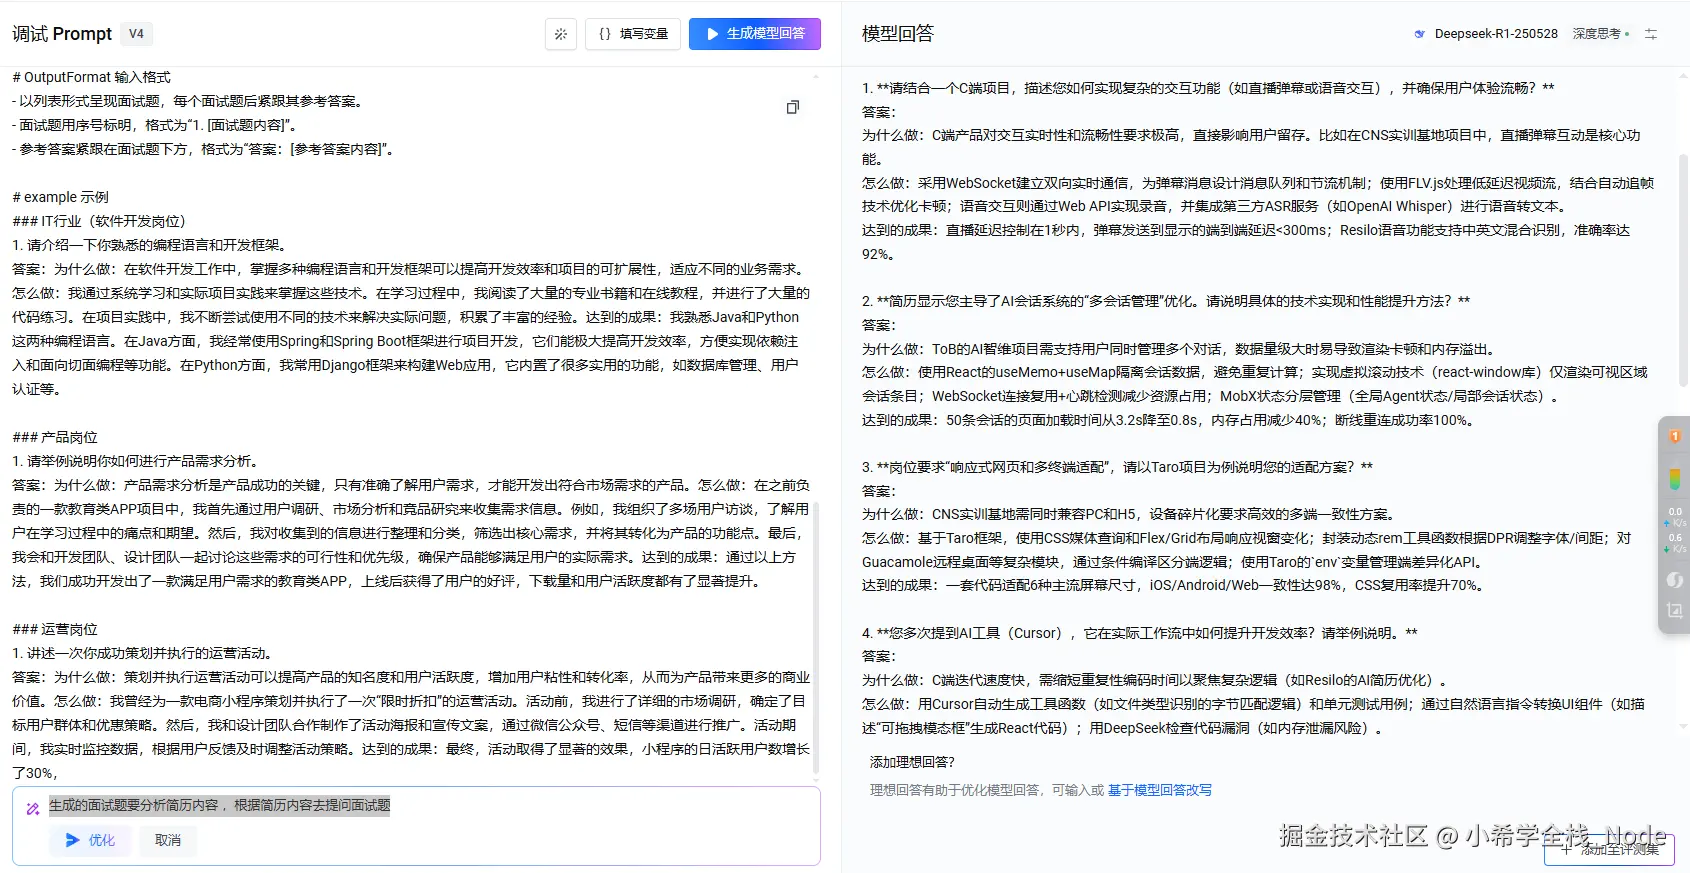This screenshot has width=1690, height=873.
Task: Click the '### 运营岗位' heading line
Action: pos(55,629)
